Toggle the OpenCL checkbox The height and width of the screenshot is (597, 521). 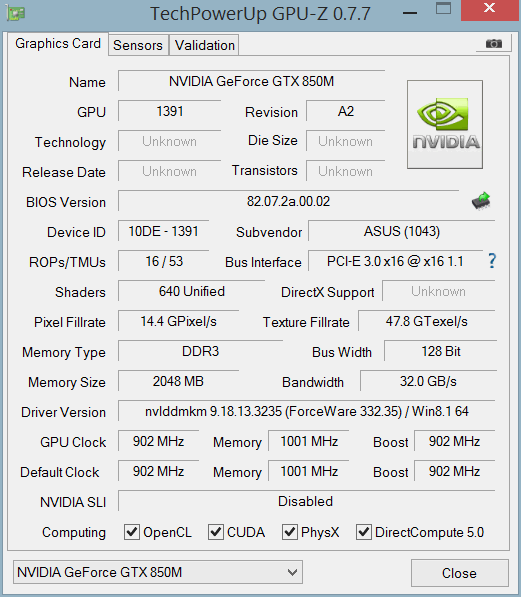[132, 532]
